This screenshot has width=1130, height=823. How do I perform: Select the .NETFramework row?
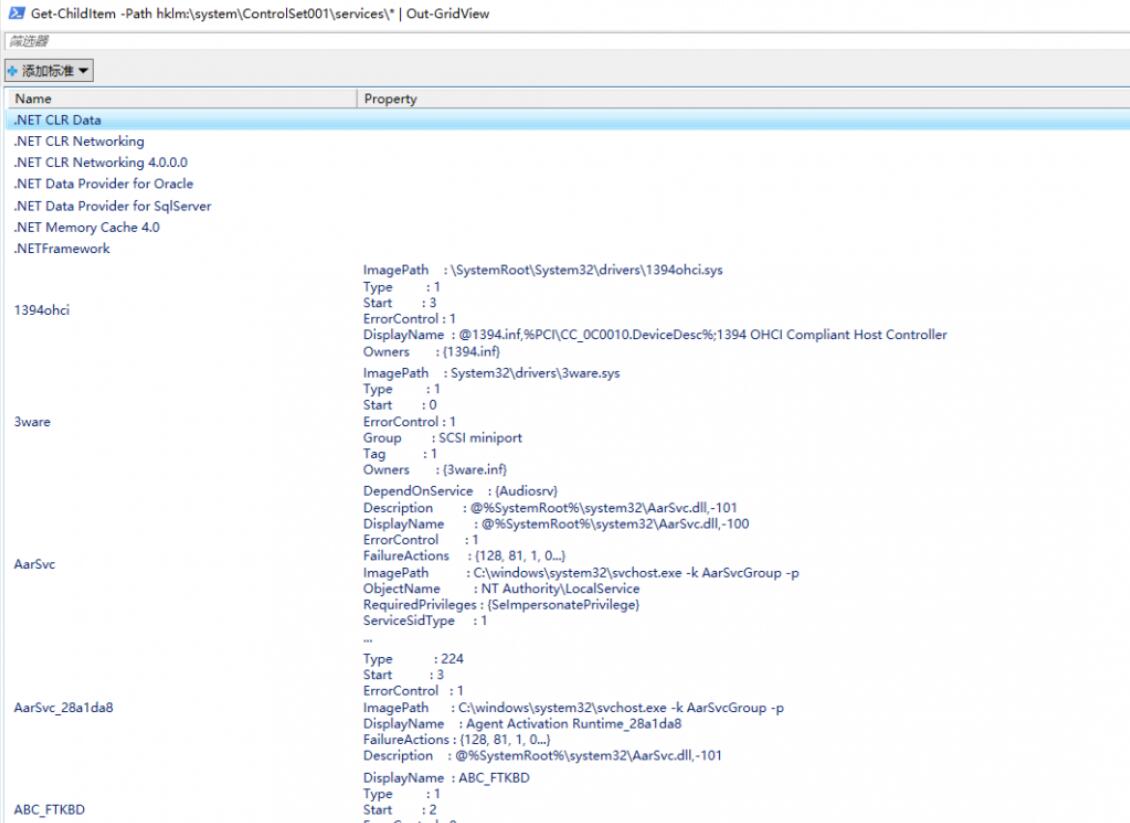[62, 249]
